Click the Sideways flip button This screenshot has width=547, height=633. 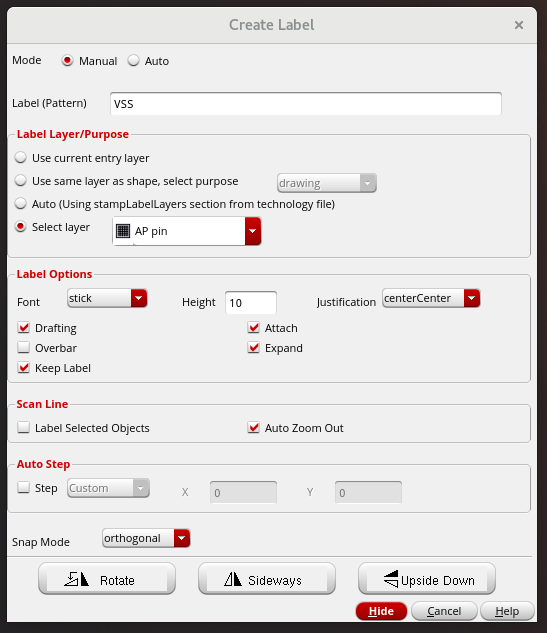[267, 579]
